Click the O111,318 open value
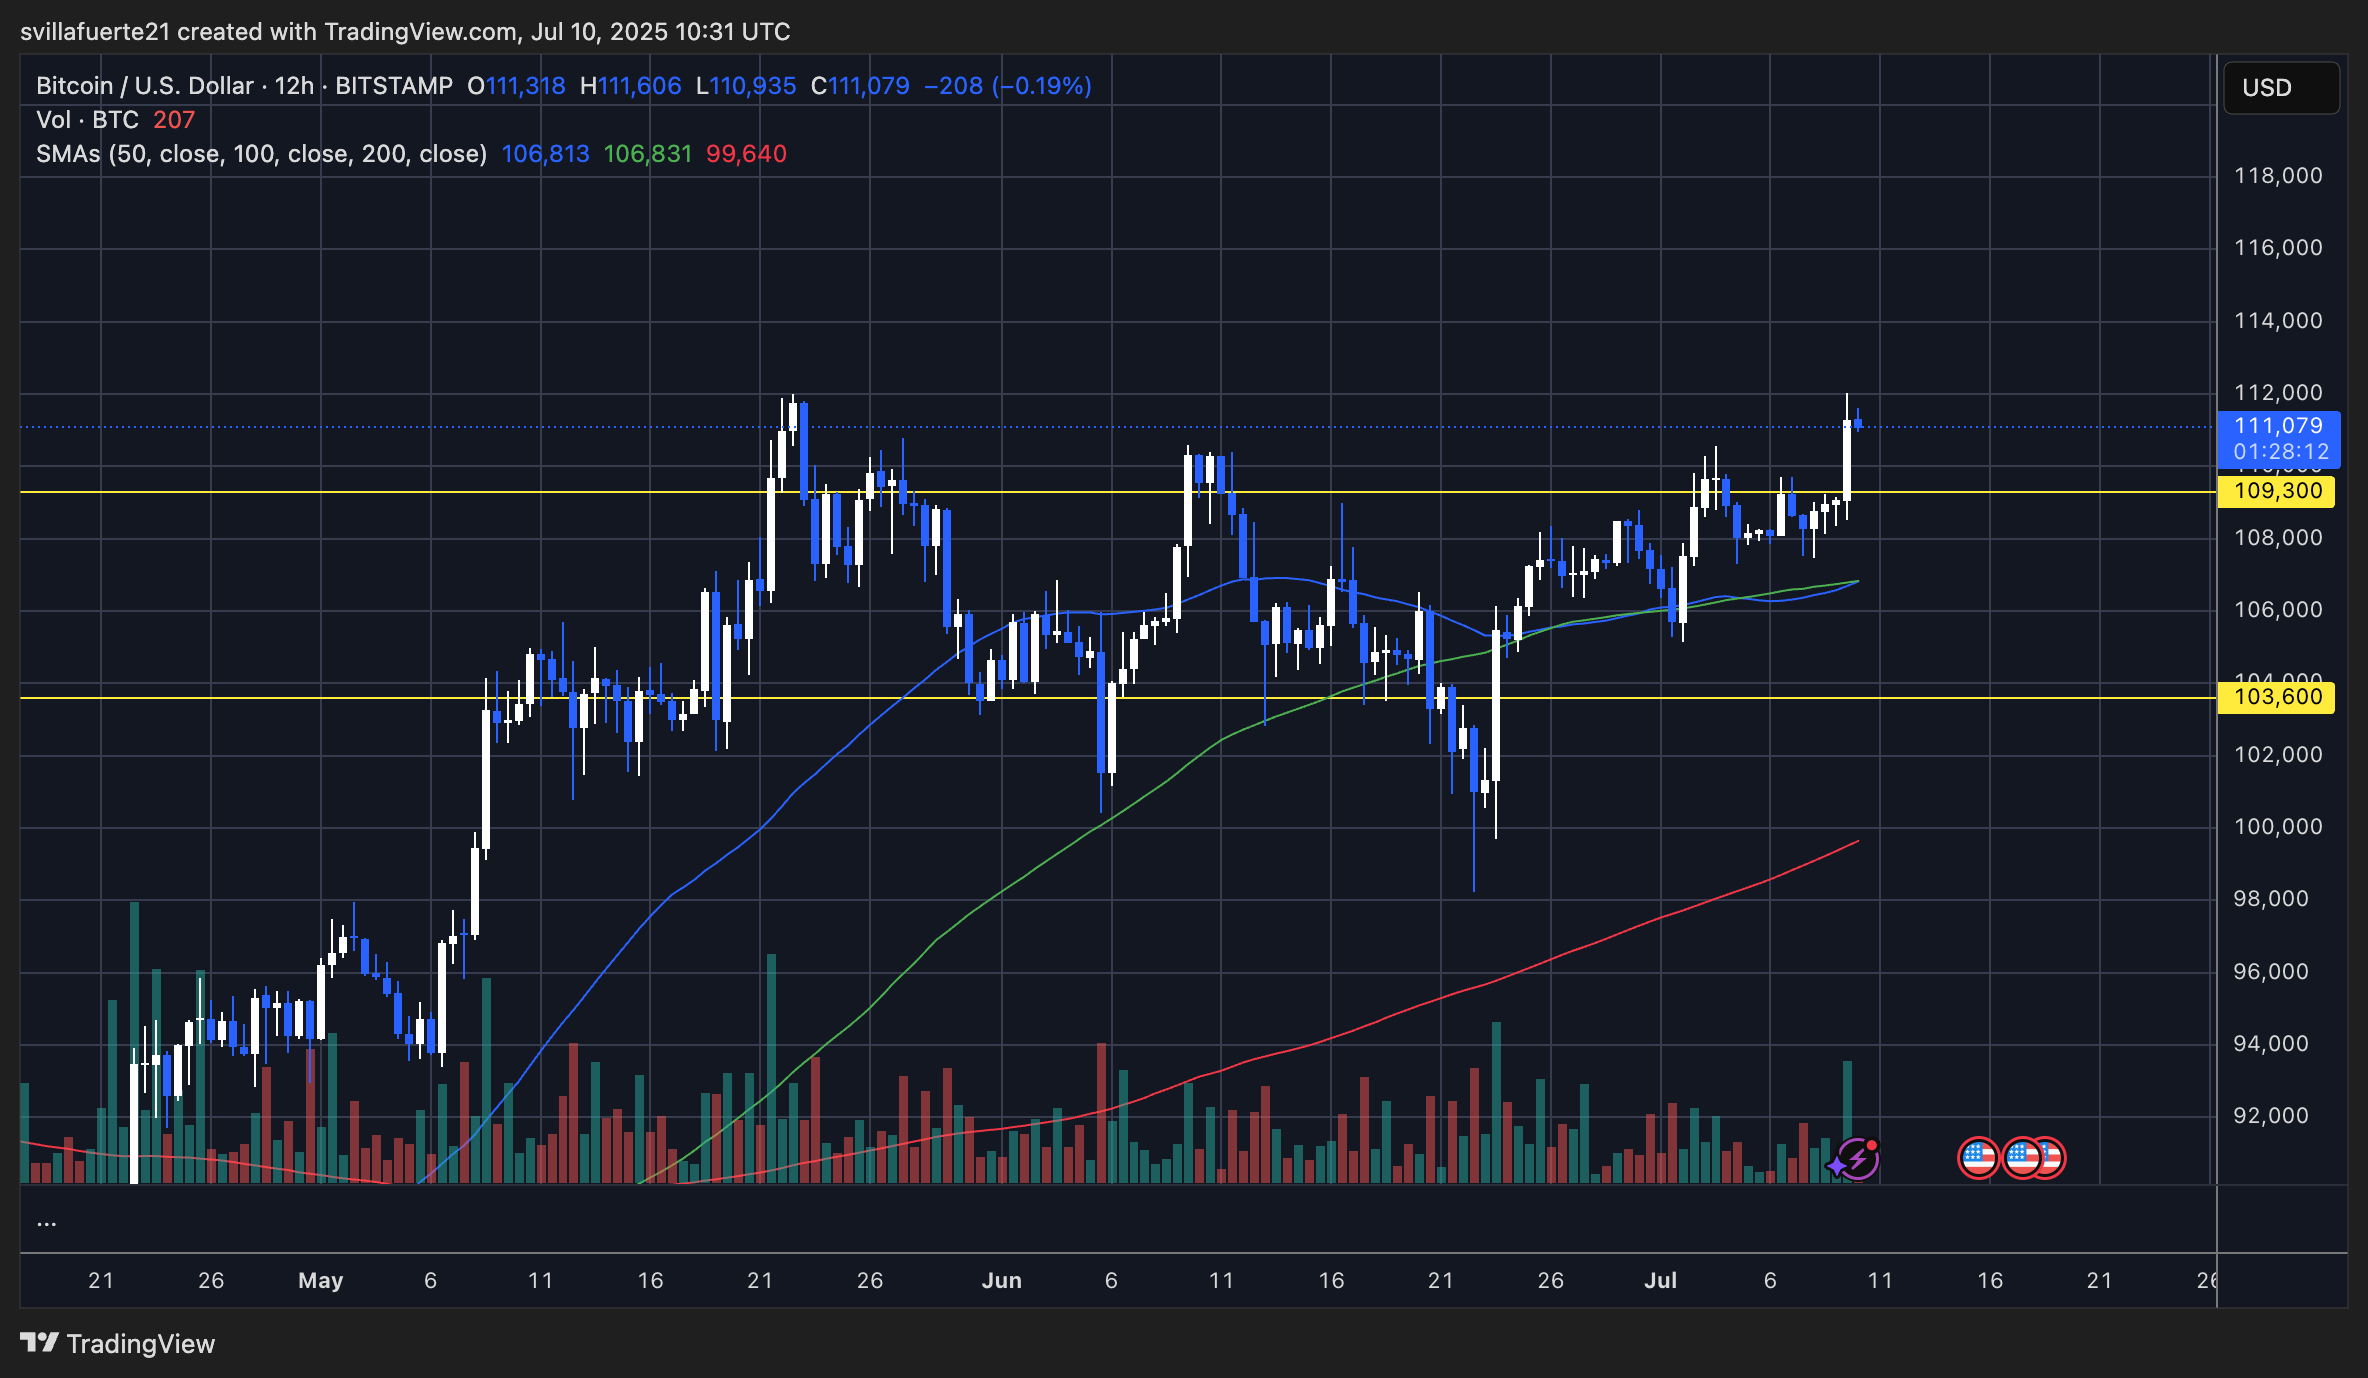The image size is (2368, 1378). click(x=516, y=86)
